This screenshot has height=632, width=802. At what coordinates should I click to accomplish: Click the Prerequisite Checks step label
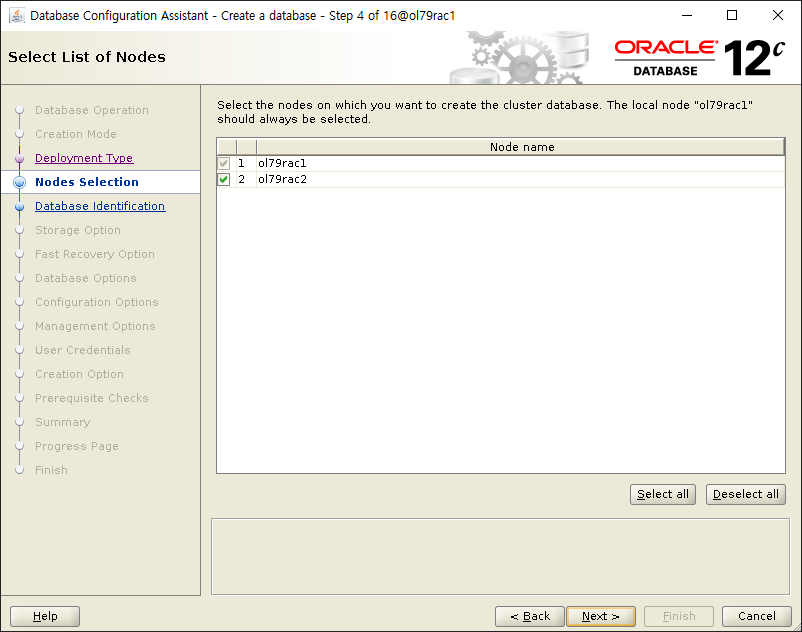tap(92, 398)
